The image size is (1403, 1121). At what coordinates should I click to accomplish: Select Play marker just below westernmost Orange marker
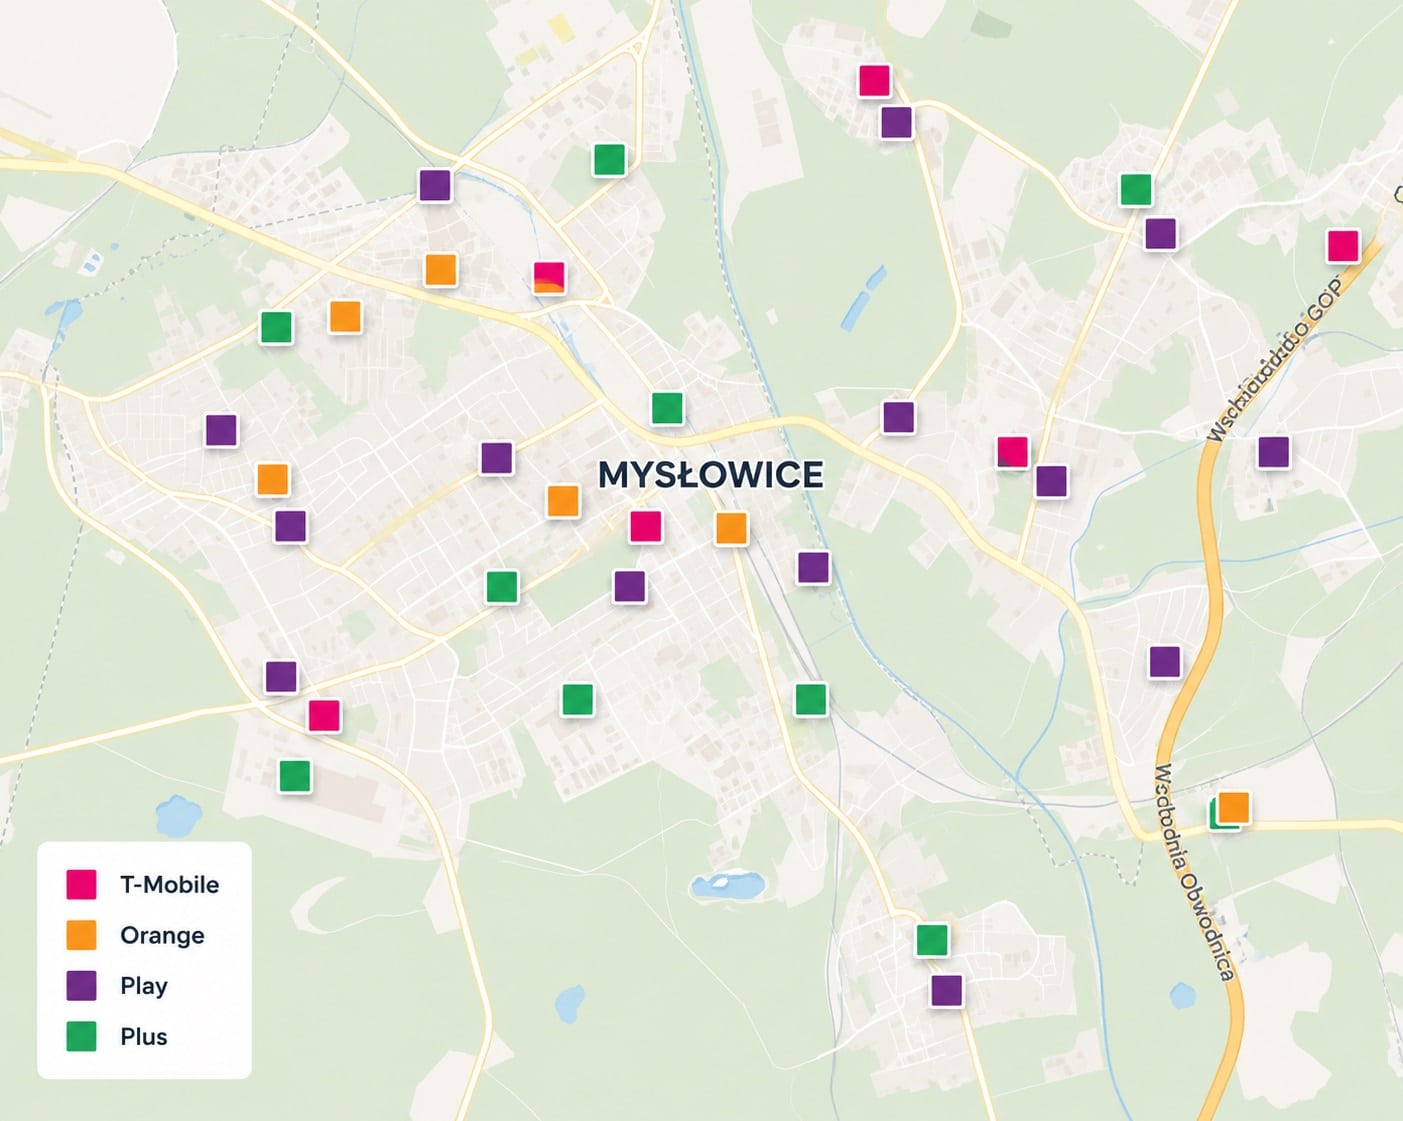coord(291,526)
